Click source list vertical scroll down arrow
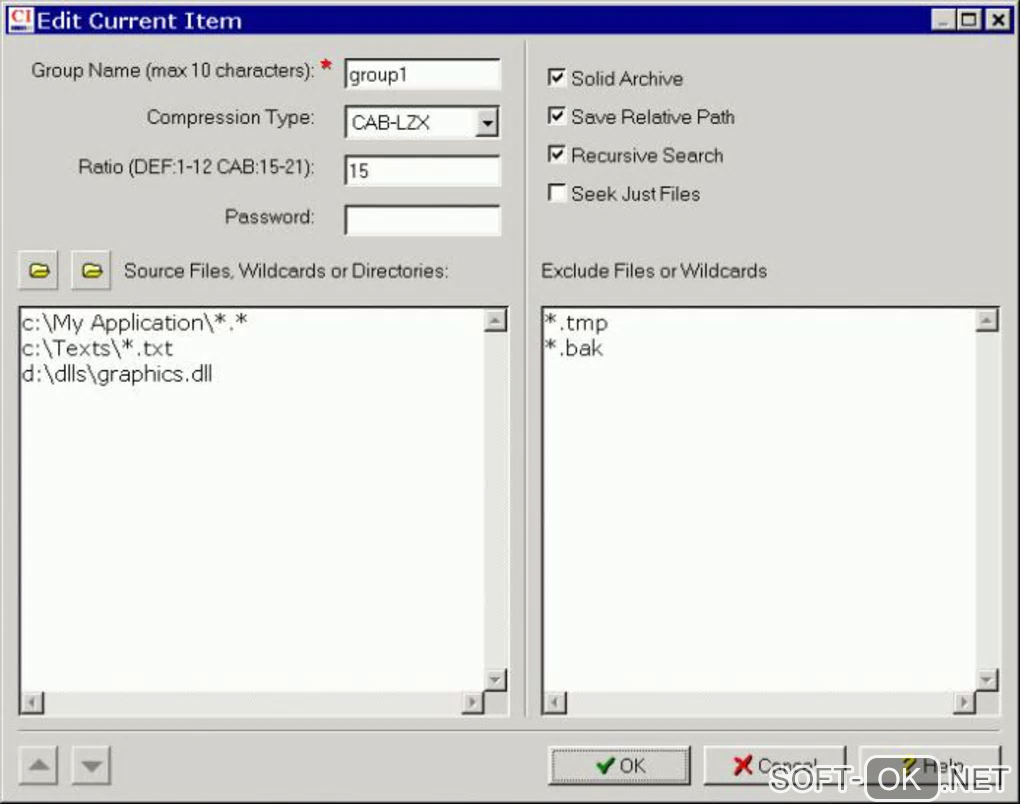The width and height of the screenshot is (1020, 804). click(x=495, y=680)
